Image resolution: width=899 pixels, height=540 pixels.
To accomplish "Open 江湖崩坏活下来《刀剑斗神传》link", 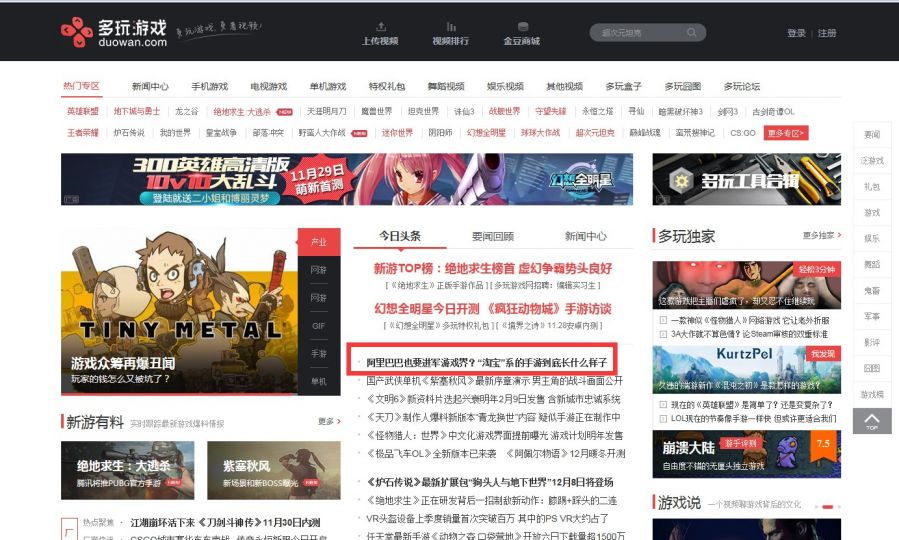I will click(225, 523).
